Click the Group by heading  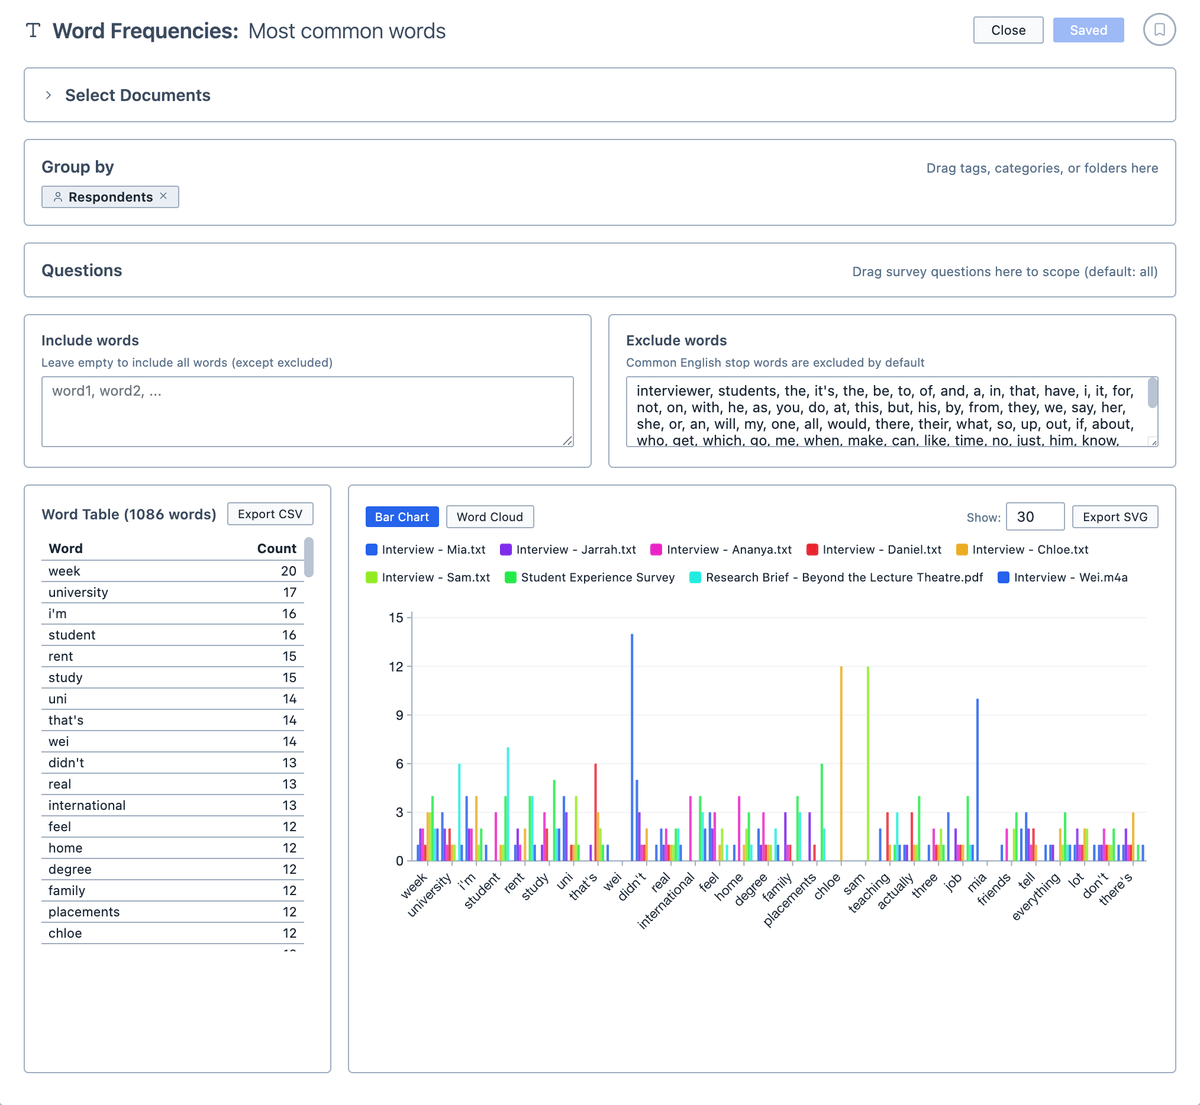[78, 167]
